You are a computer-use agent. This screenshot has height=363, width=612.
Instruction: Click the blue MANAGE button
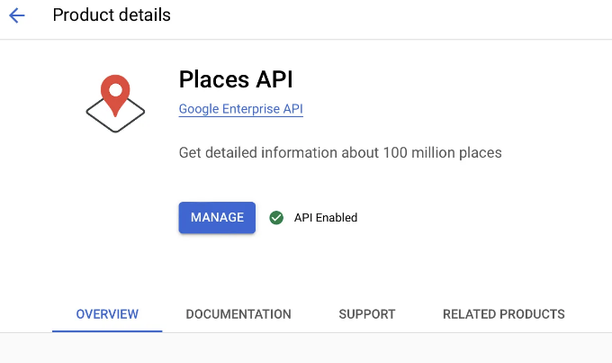tap(217, 217)
